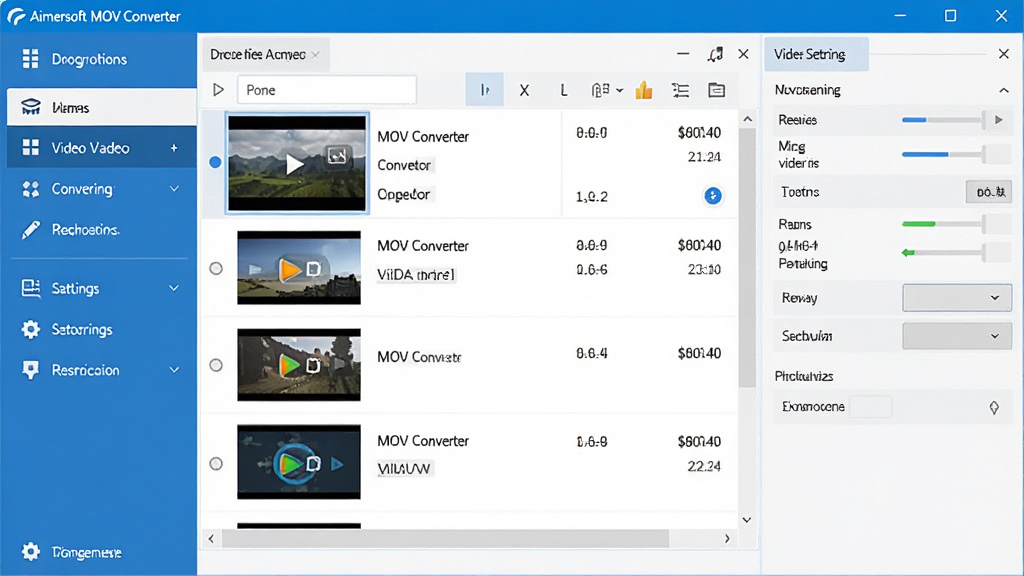The width and height of the screenshot is (1024, 576).
Task: Focus the Pone input field
Action: click(327, 89)
